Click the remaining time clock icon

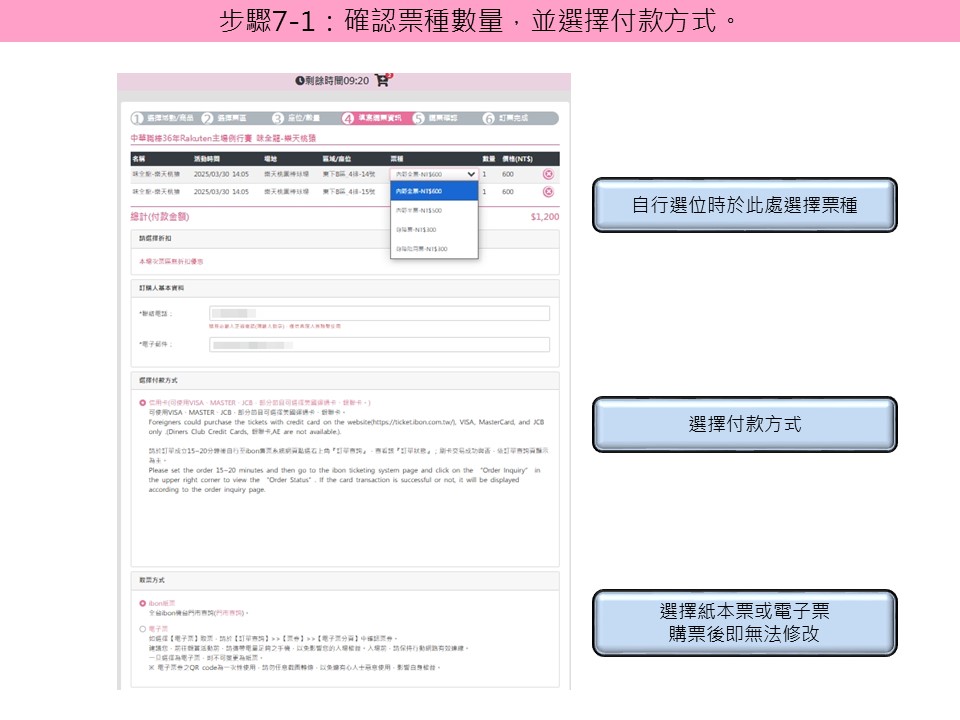click(299, 81)
